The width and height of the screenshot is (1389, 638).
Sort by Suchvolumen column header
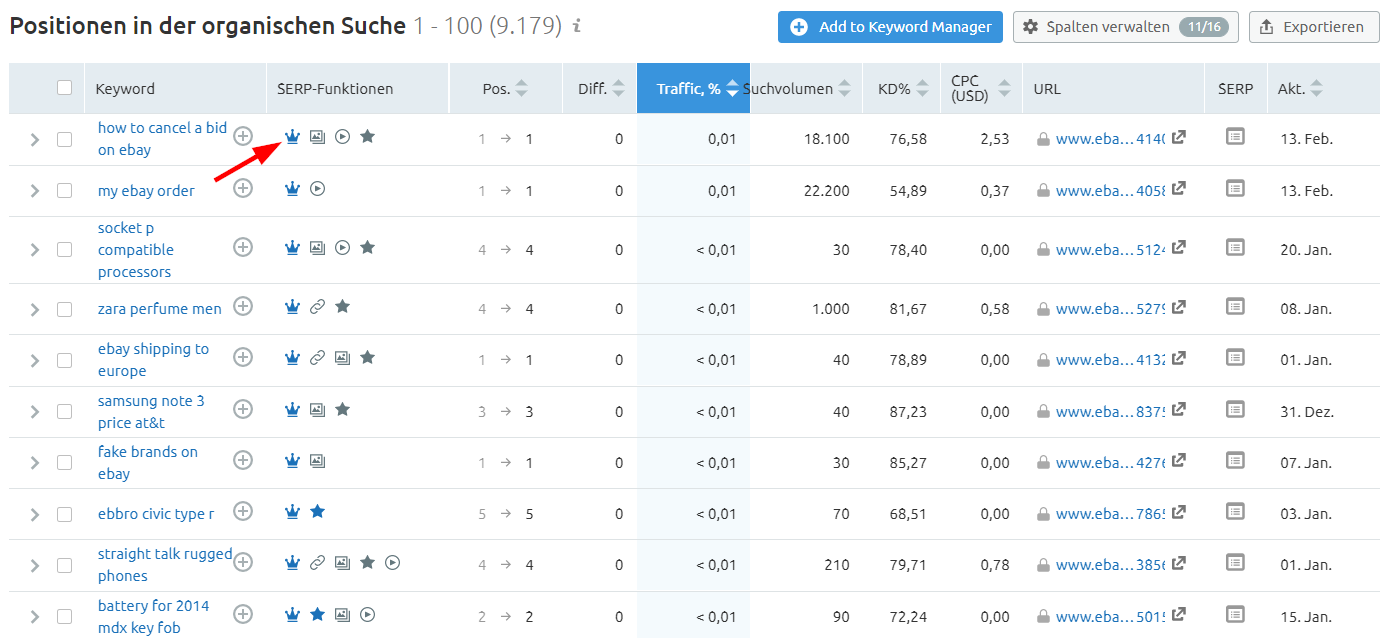(x=798, y=89)
